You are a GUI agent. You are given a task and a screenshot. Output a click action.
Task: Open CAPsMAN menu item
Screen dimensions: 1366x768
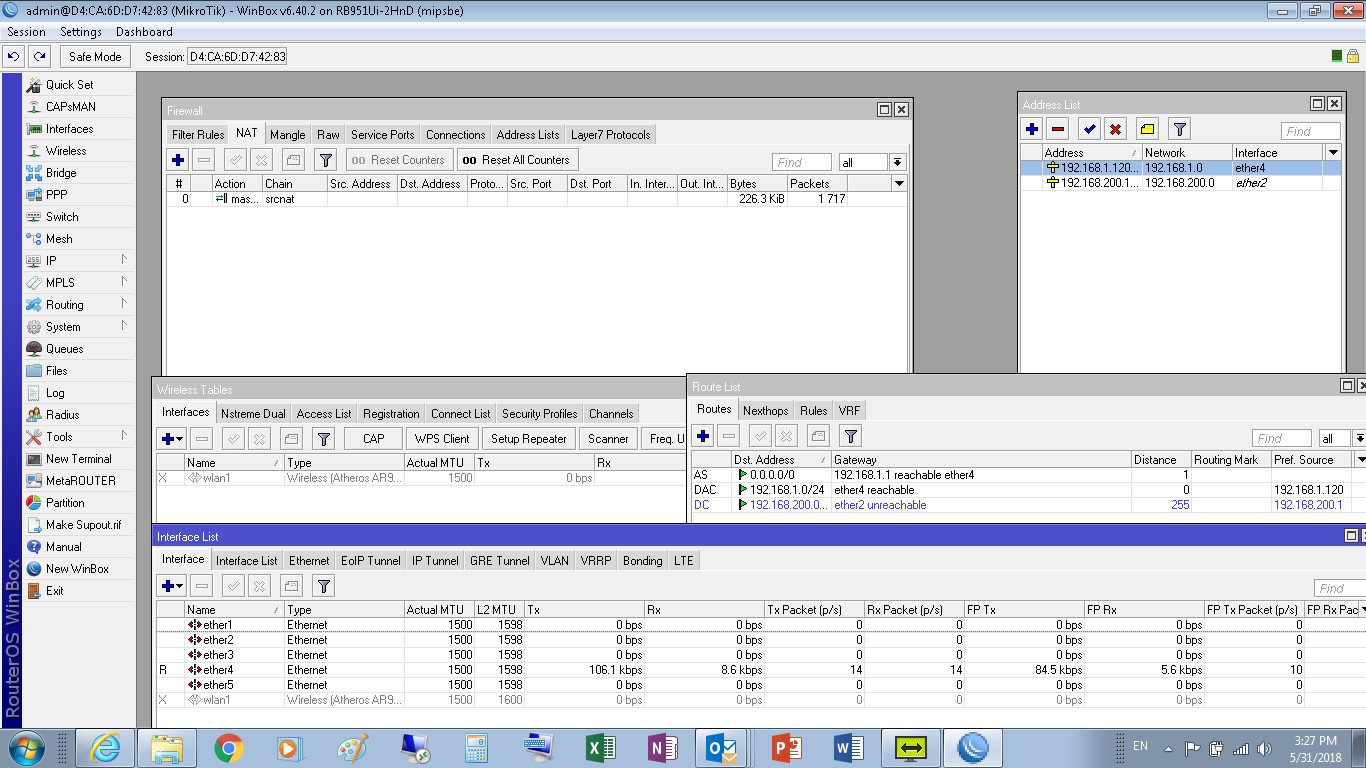coord(71,107)
